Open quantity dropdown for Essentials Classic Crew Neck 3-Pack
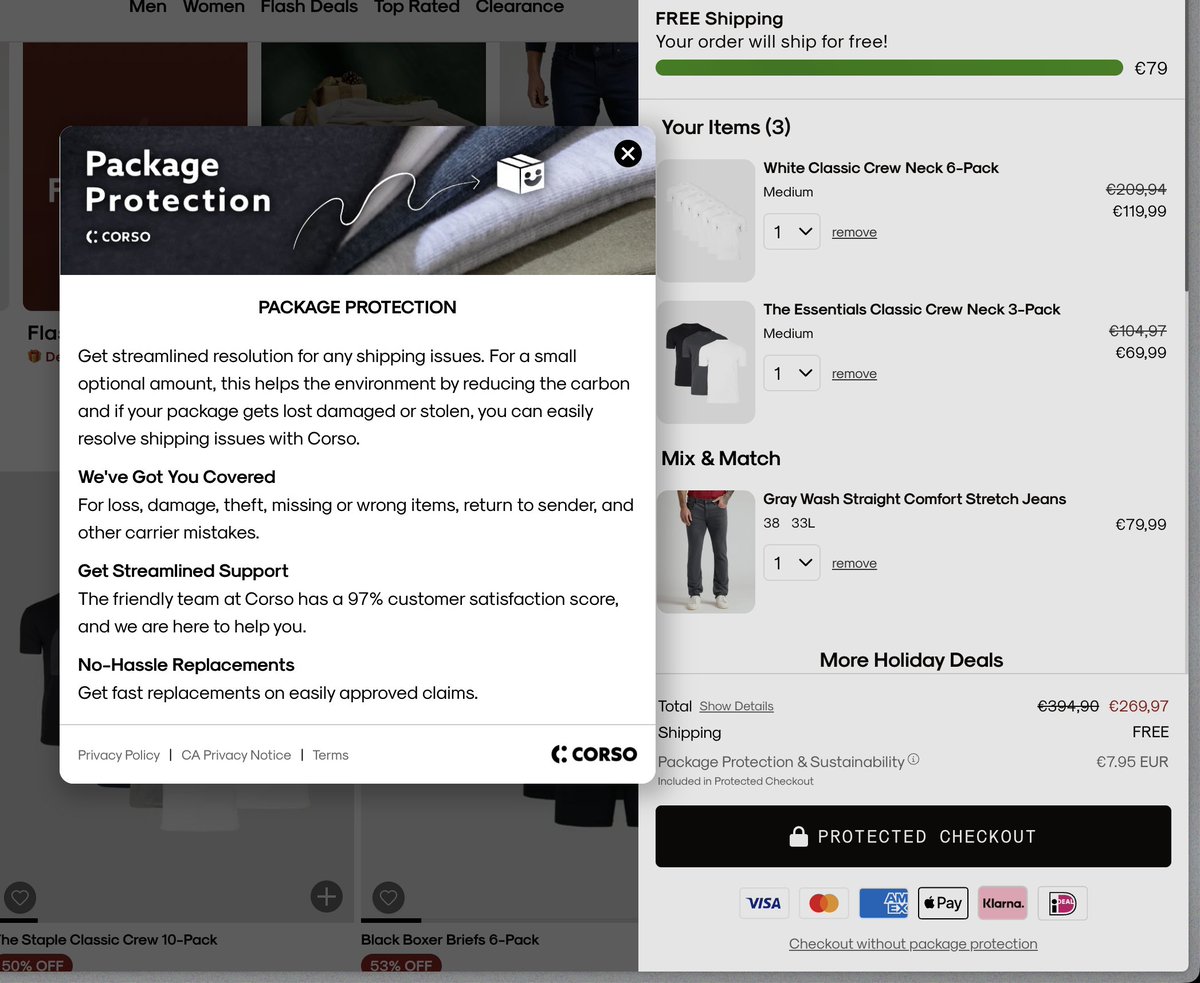 pos(792,374)
